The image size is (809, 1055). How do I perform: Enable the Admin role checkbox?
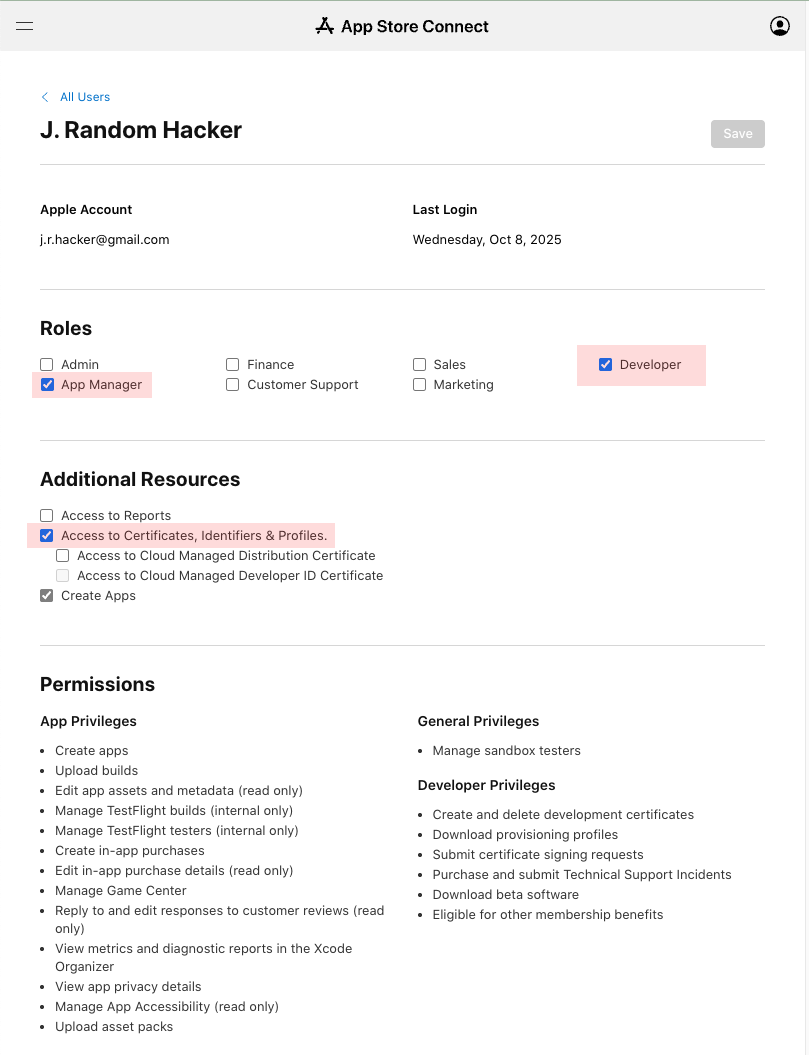coord(47,365)
